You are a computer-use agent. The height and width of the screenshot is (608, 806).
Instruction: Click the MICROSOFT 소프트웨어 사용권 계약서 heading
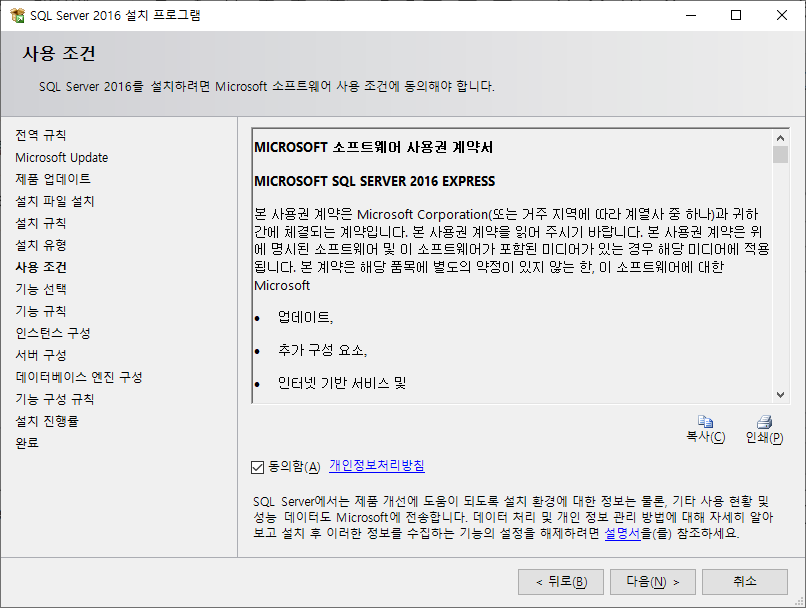(373, 148)
